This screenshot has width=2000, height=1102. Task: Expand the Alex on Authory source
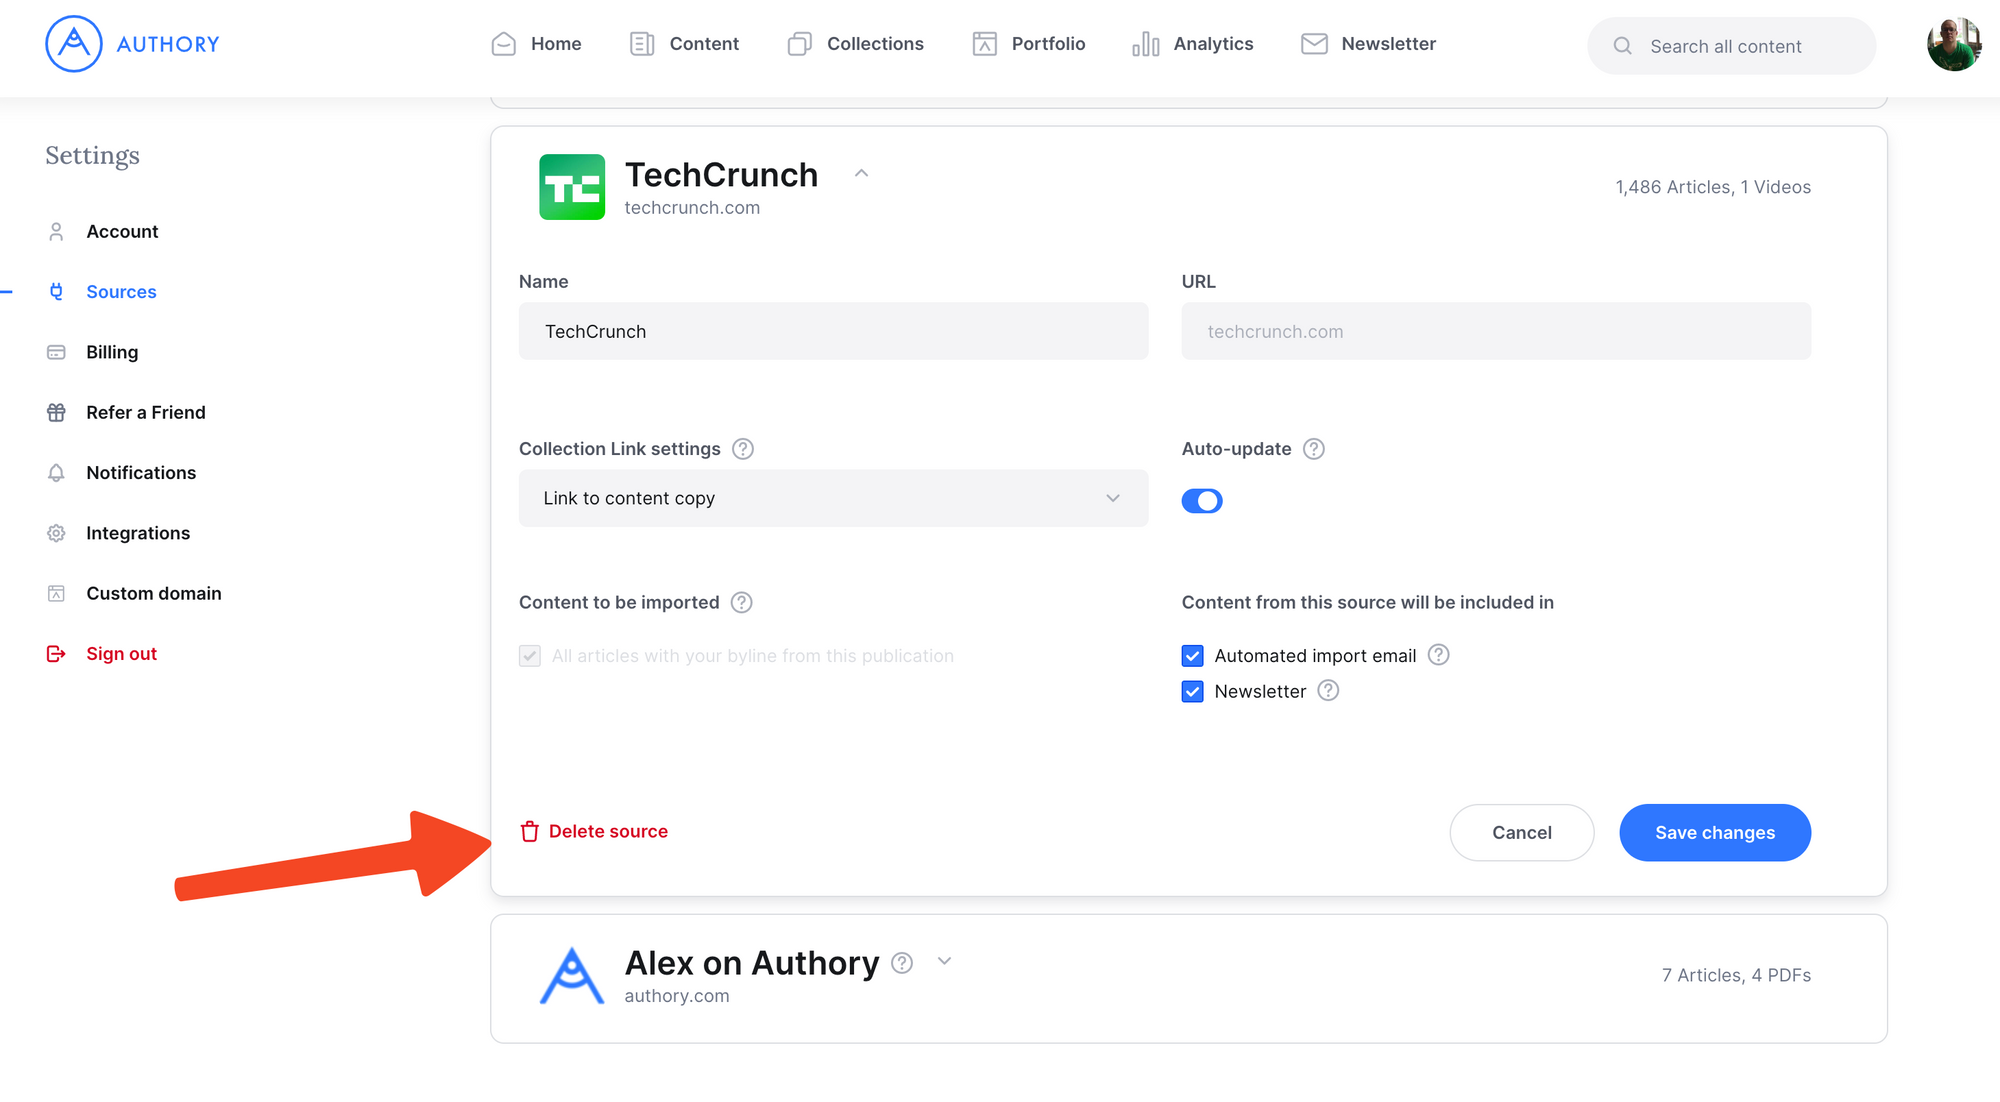click(x=944, y=962)
